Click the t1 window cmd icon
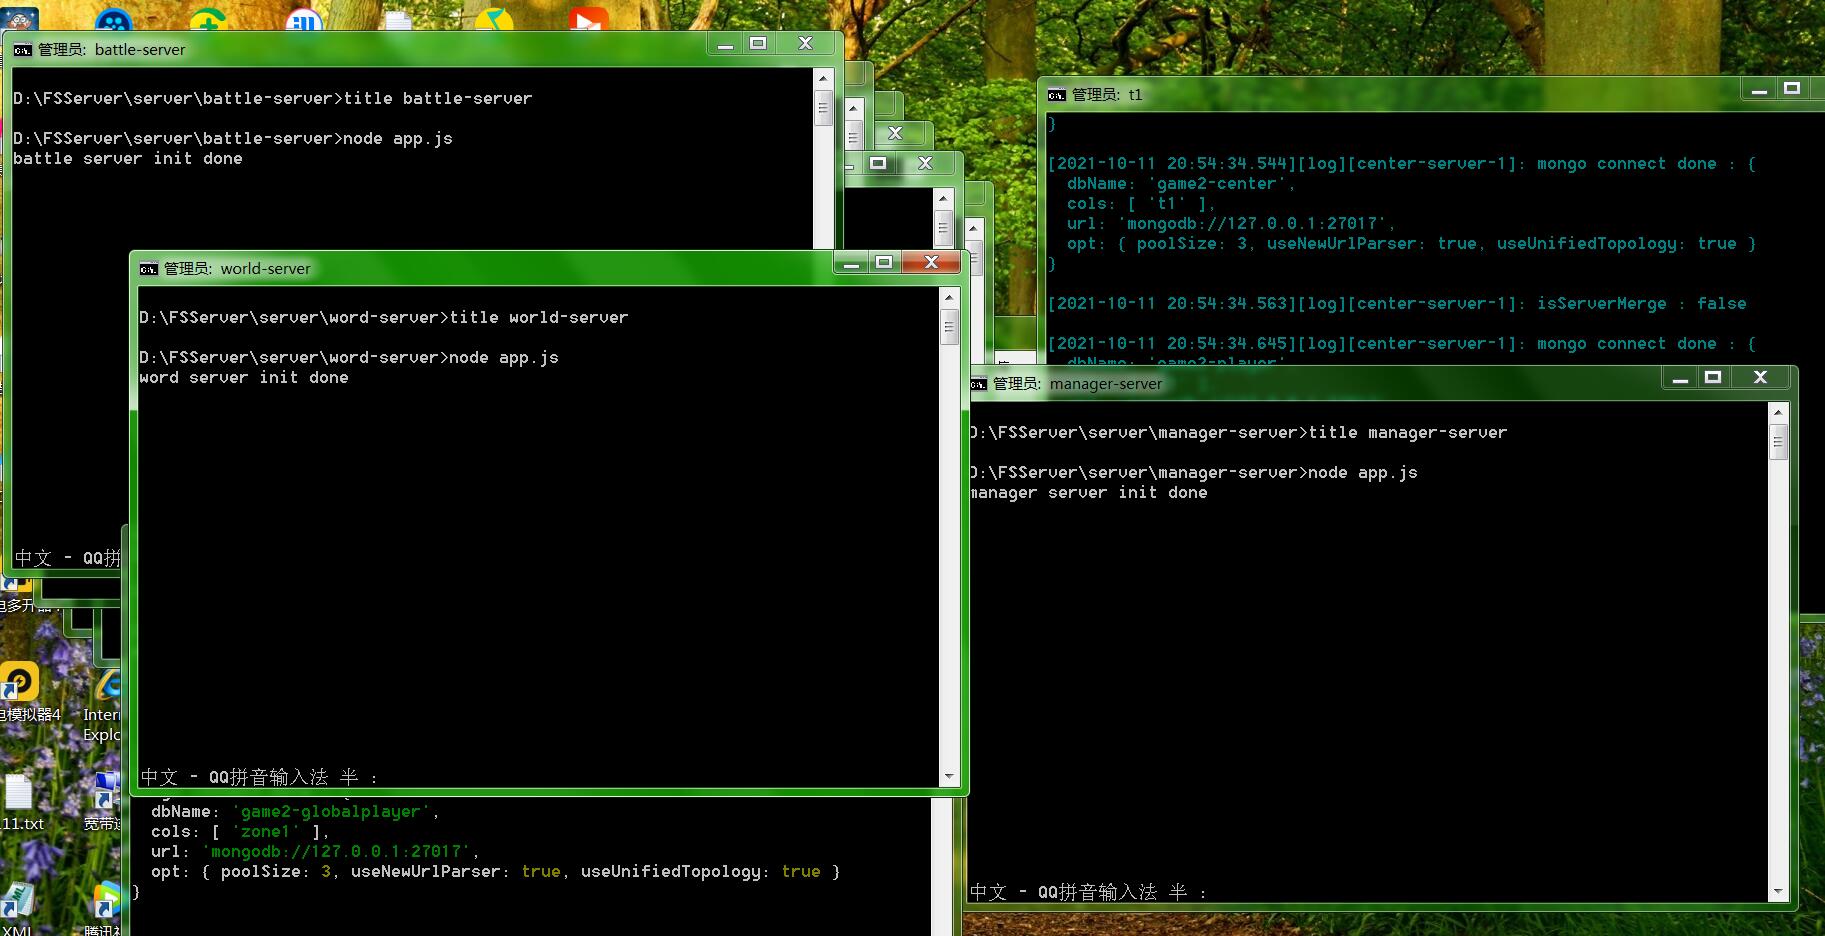1825x936 pixels. click(1057, 95)
